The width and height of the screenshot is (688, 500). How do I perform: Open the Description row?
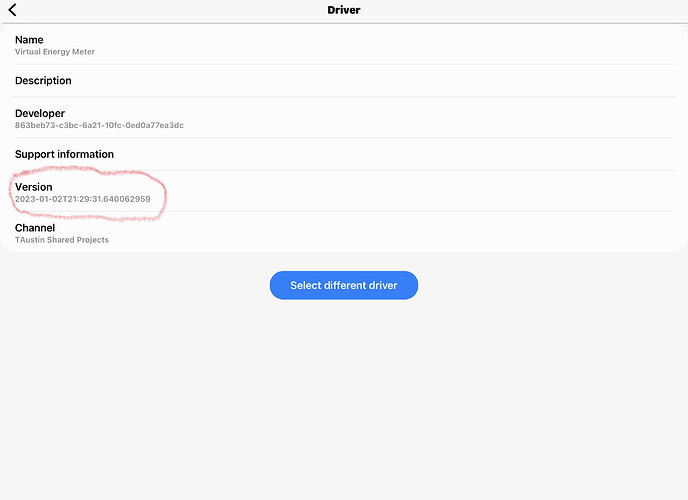pyautogui.click(x=344, y=81)
